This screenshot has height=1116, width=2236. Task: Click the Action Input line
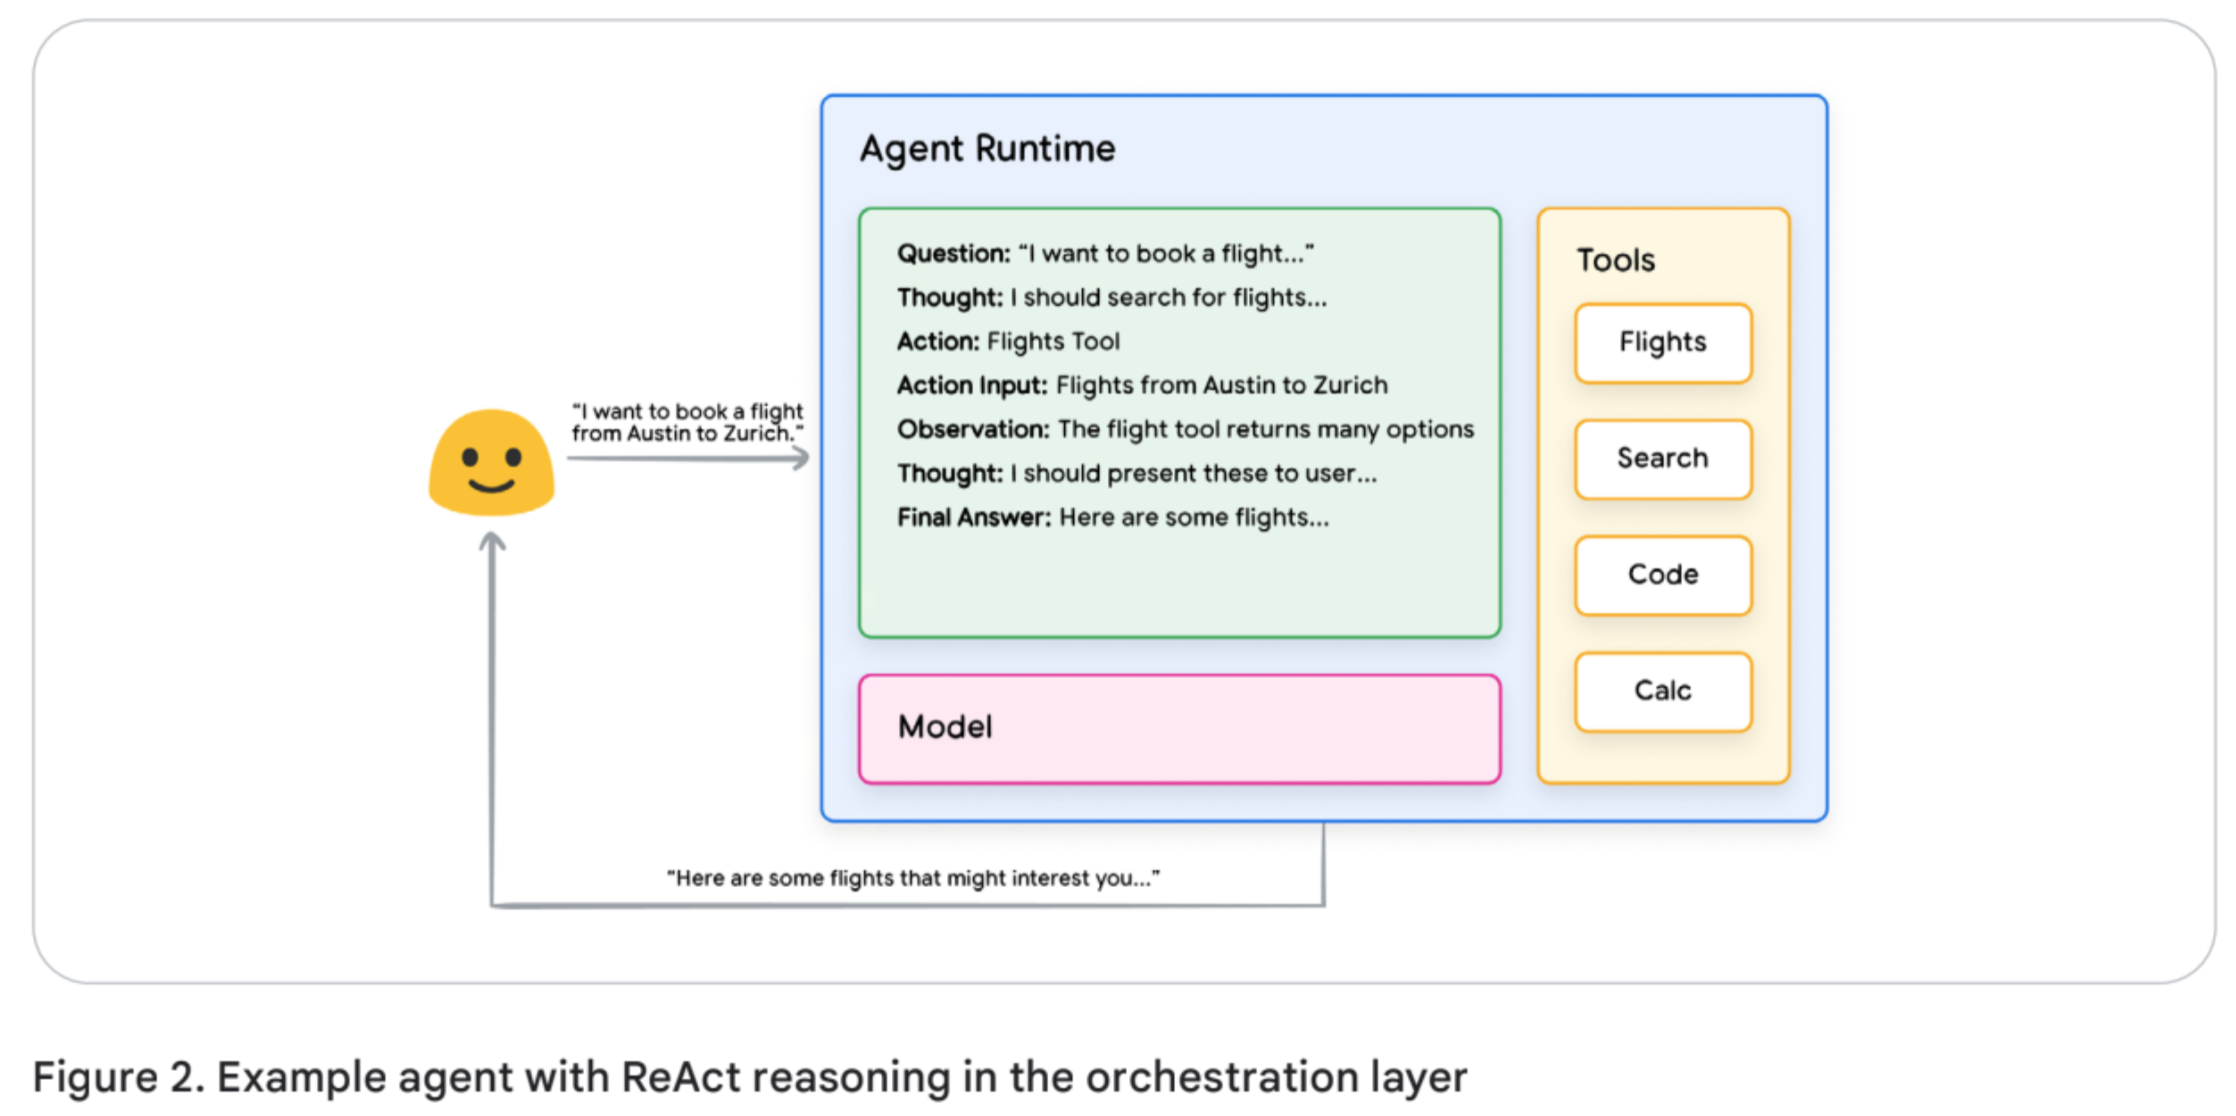click(x=1141, y=386)
